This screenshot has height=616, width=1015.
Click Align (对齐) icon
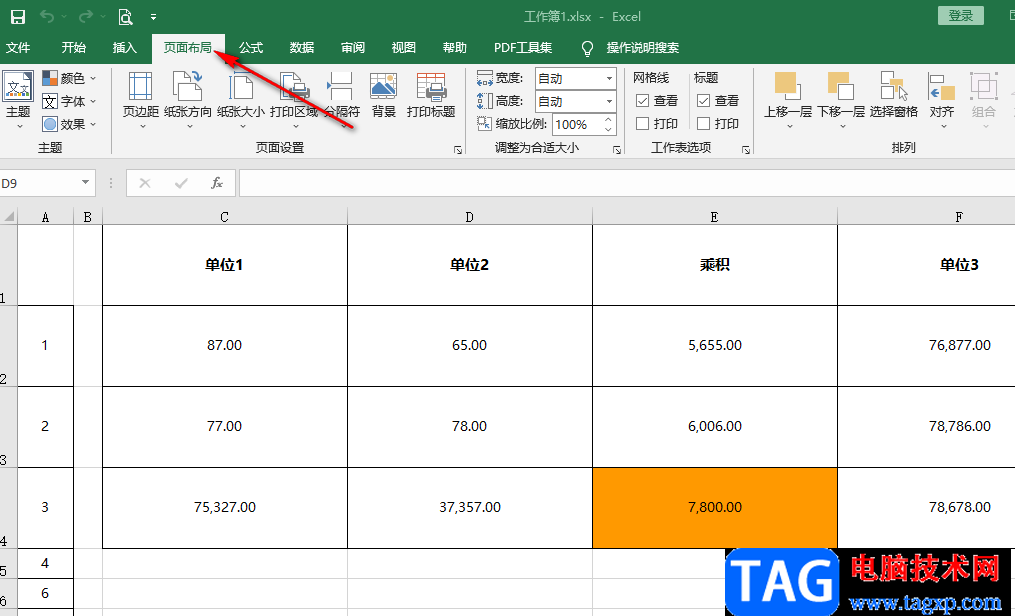942,86
